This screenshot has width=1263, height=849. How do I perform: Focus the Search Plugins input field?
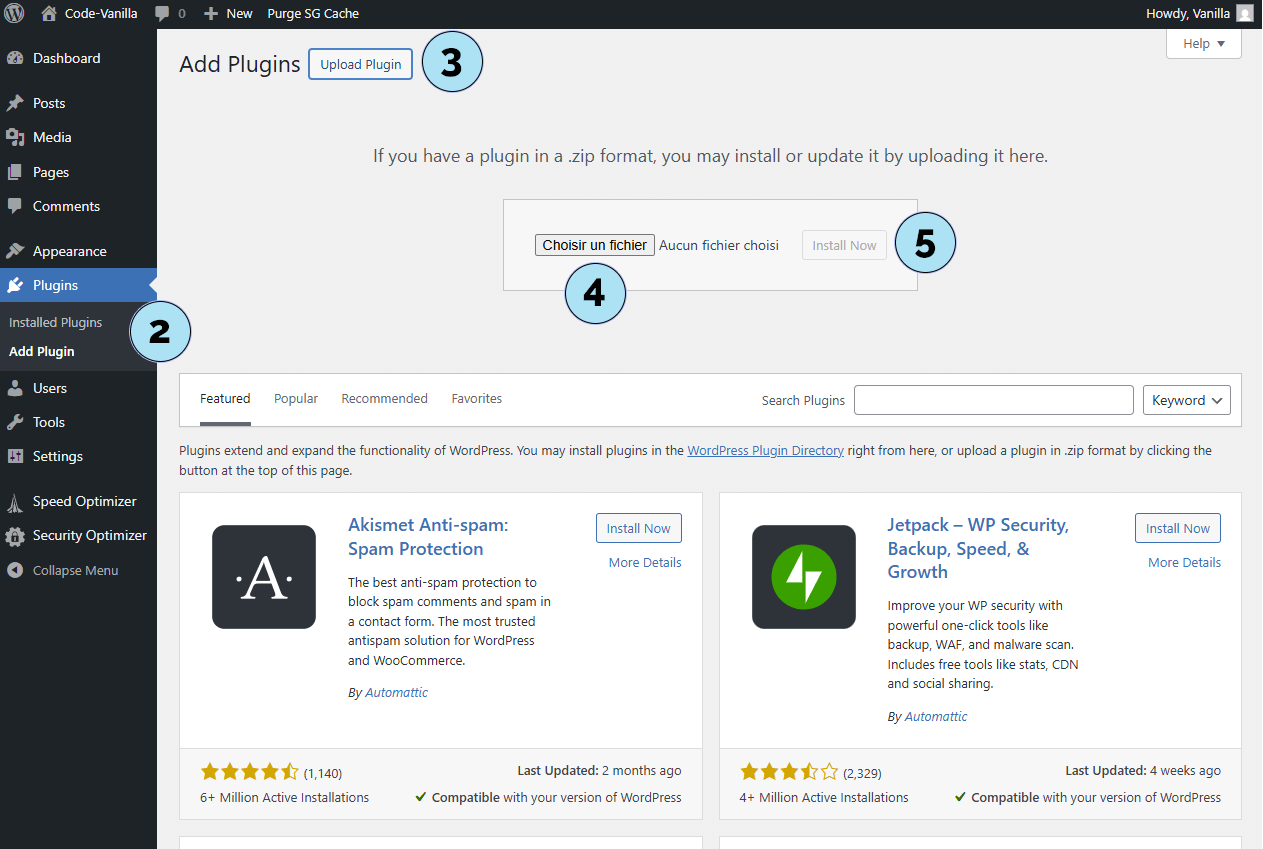coord(993,400)
